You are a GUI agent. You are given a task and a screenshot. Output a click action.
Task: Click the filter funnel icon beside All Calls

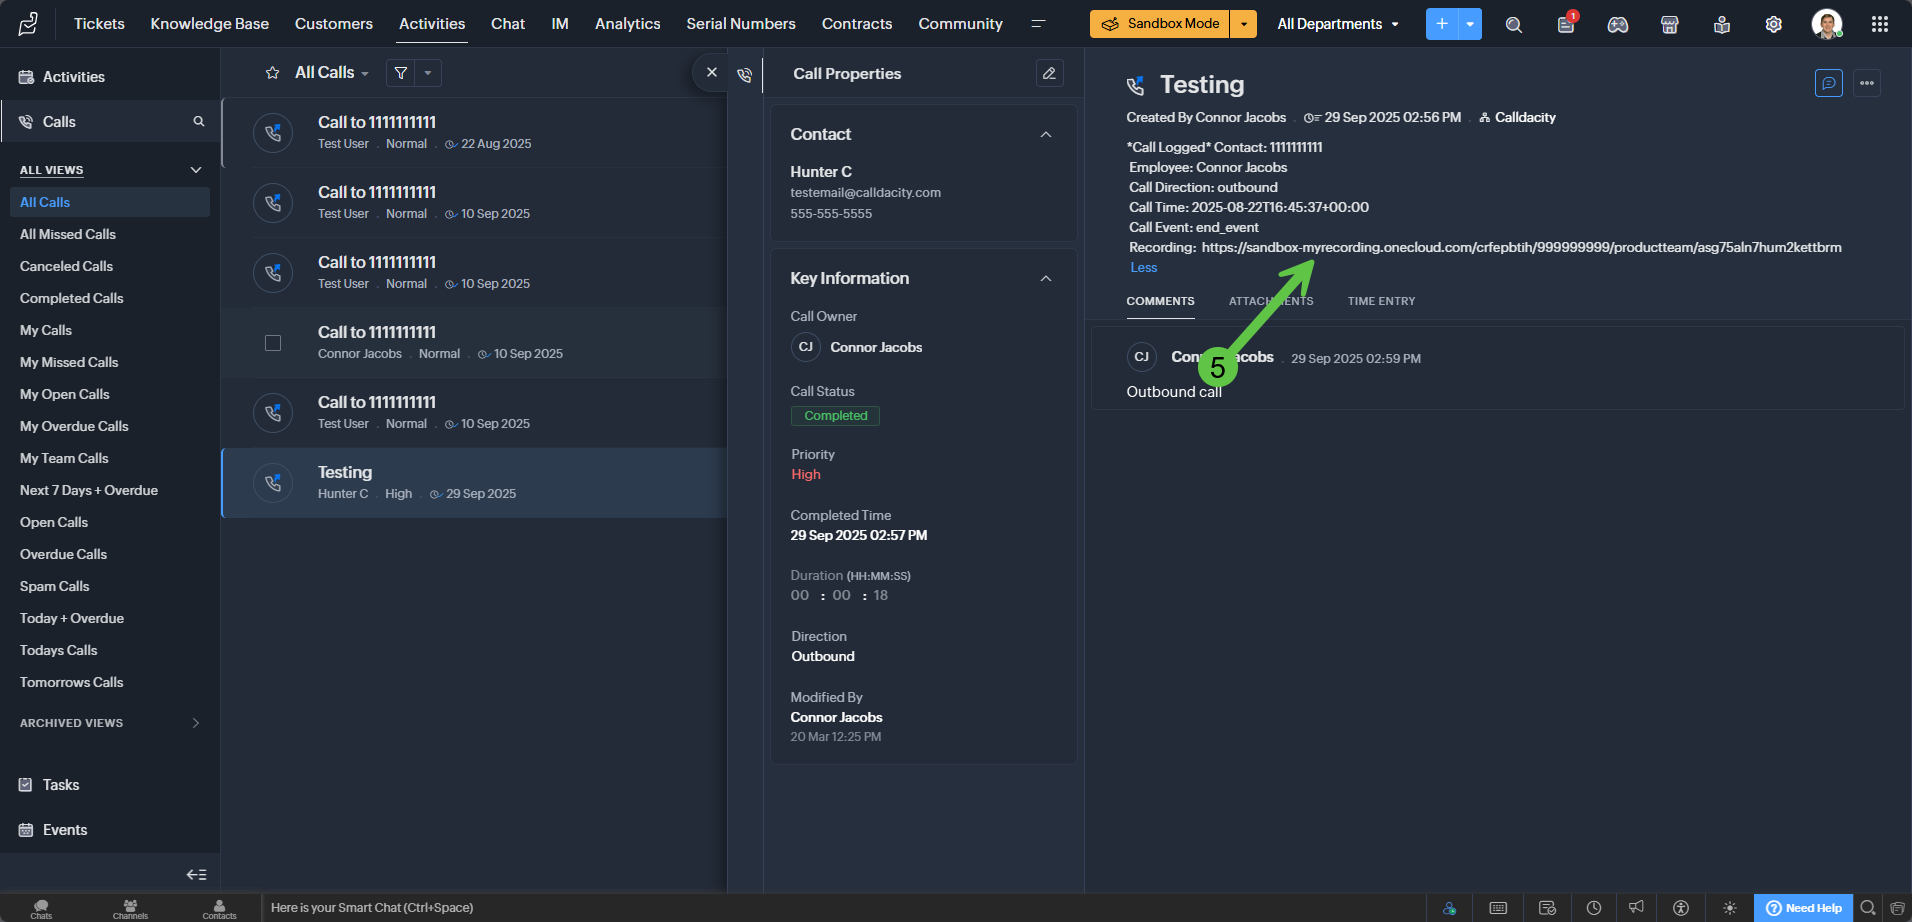click(x=401, y=73)
